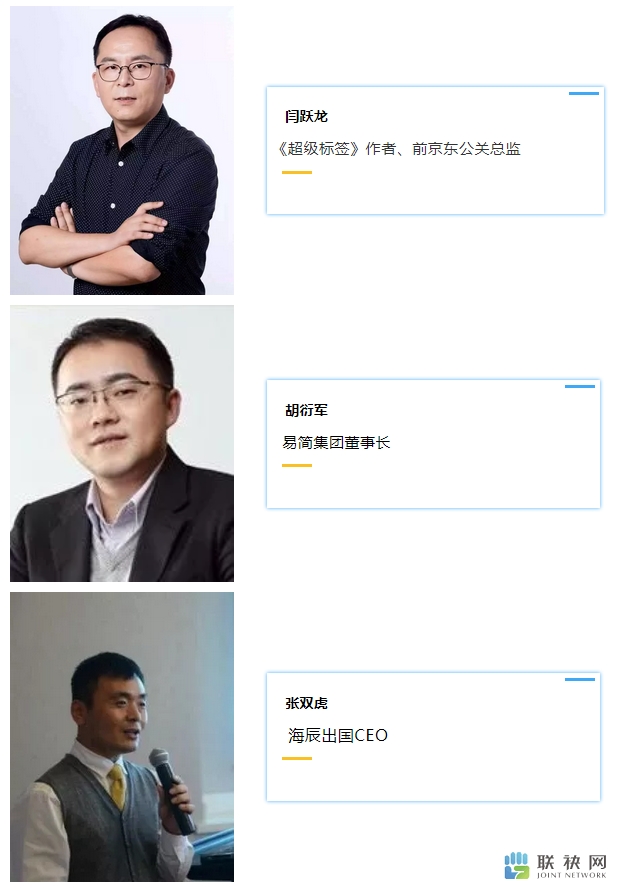Click the 联袂网 Chinese logo text
The image size is (620, 890).
click(x=571, y=862)
